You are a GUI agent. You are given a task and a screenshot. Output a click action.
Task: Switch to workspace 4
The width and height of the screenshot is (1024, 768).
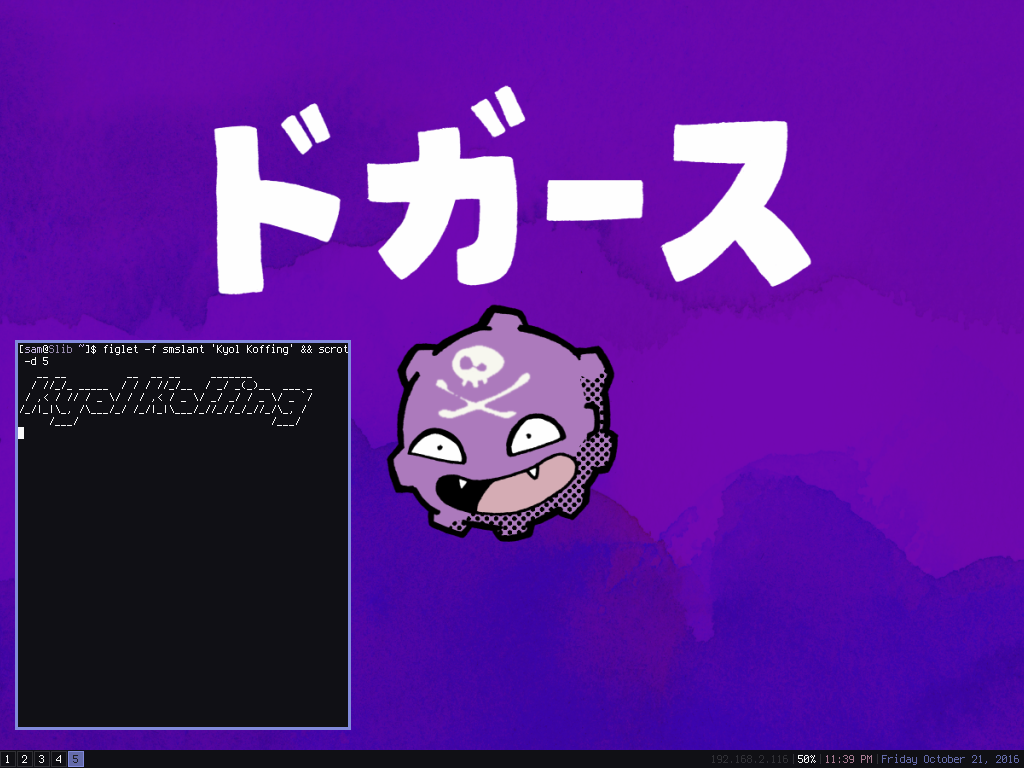point(59,759)
